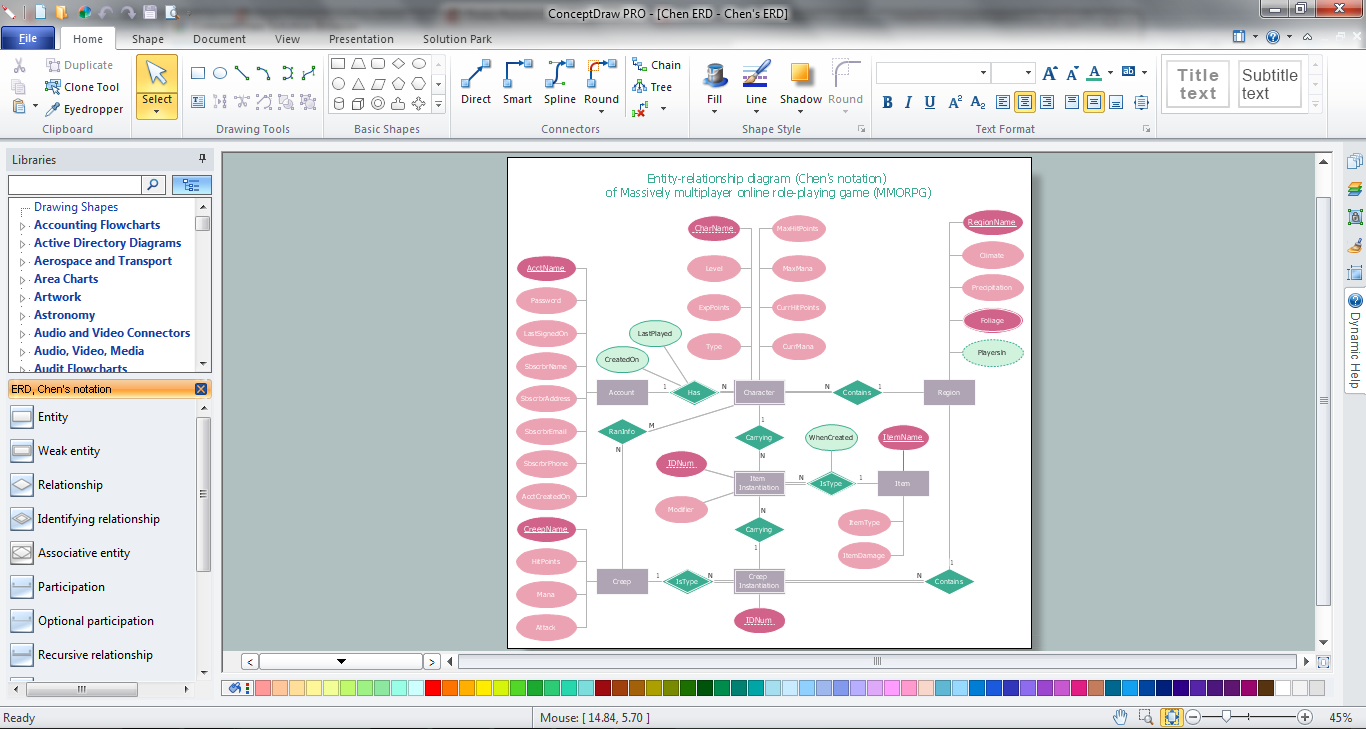The image size is (1366, 729).
Task: Pick the bright red color swatch
Action: [x=432, y=688]
